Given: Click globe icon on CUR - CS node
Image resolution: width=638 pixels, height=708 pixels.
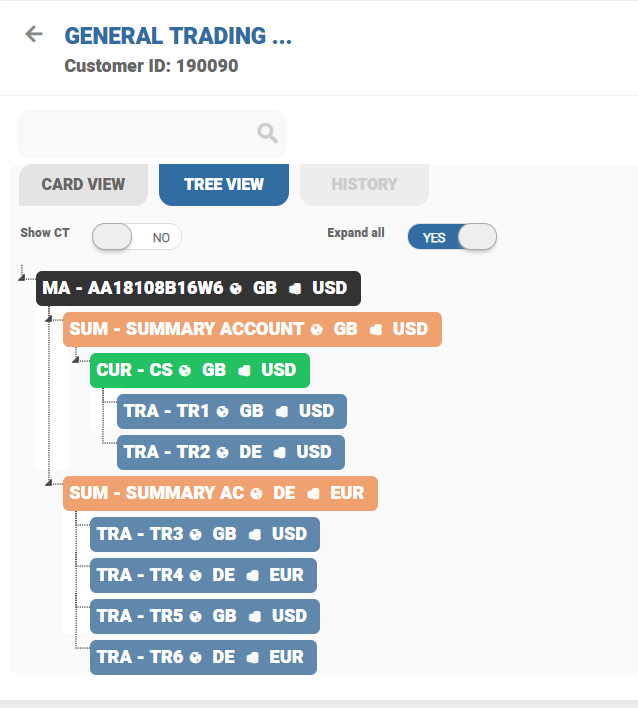Looking at the screenshot, I should (x=185, y=370).
